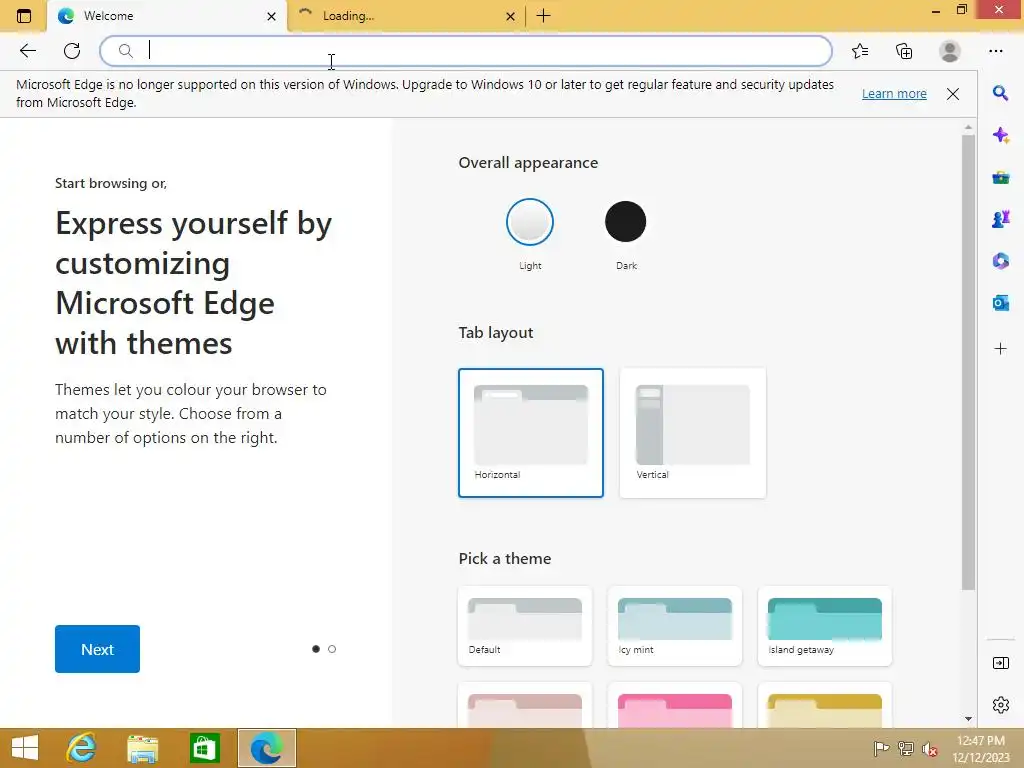The height and width of the screenshot is (768, 1024).
Task: Dismiss the unsupported Windows notification bar
Action: [x=953, y=94]
